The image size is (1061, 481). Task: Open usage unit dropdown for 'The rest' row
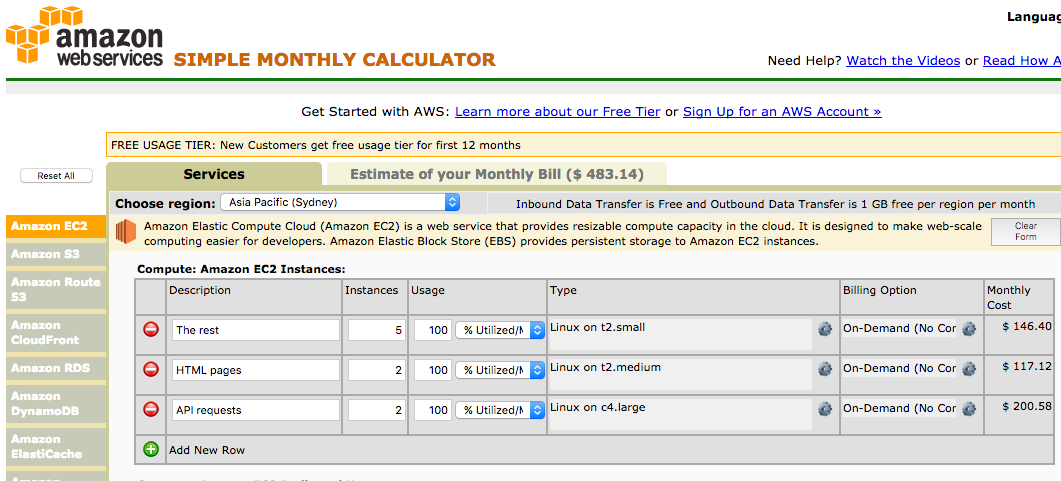point(500,330)
